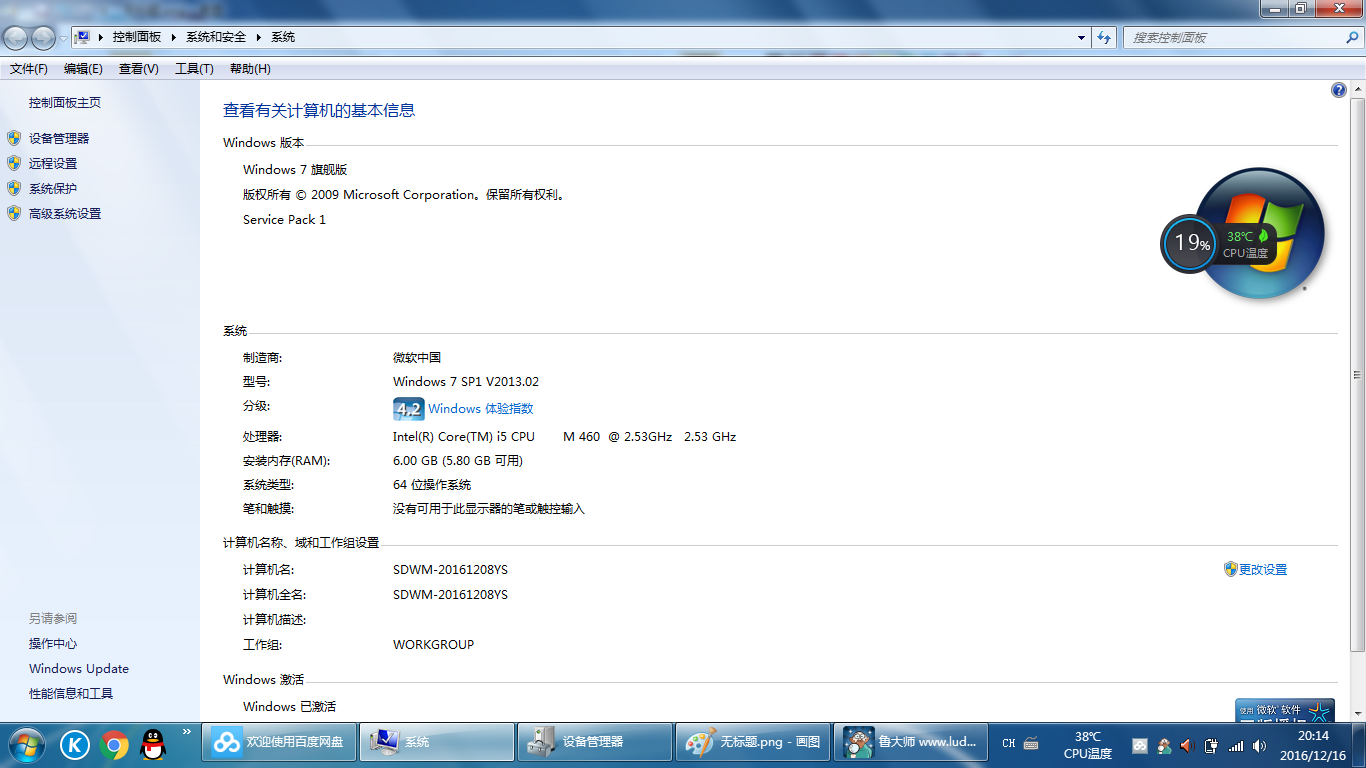Click the shield icon beside 系统保护
This screenshot has width=1366, height=768.
(14, 188)
